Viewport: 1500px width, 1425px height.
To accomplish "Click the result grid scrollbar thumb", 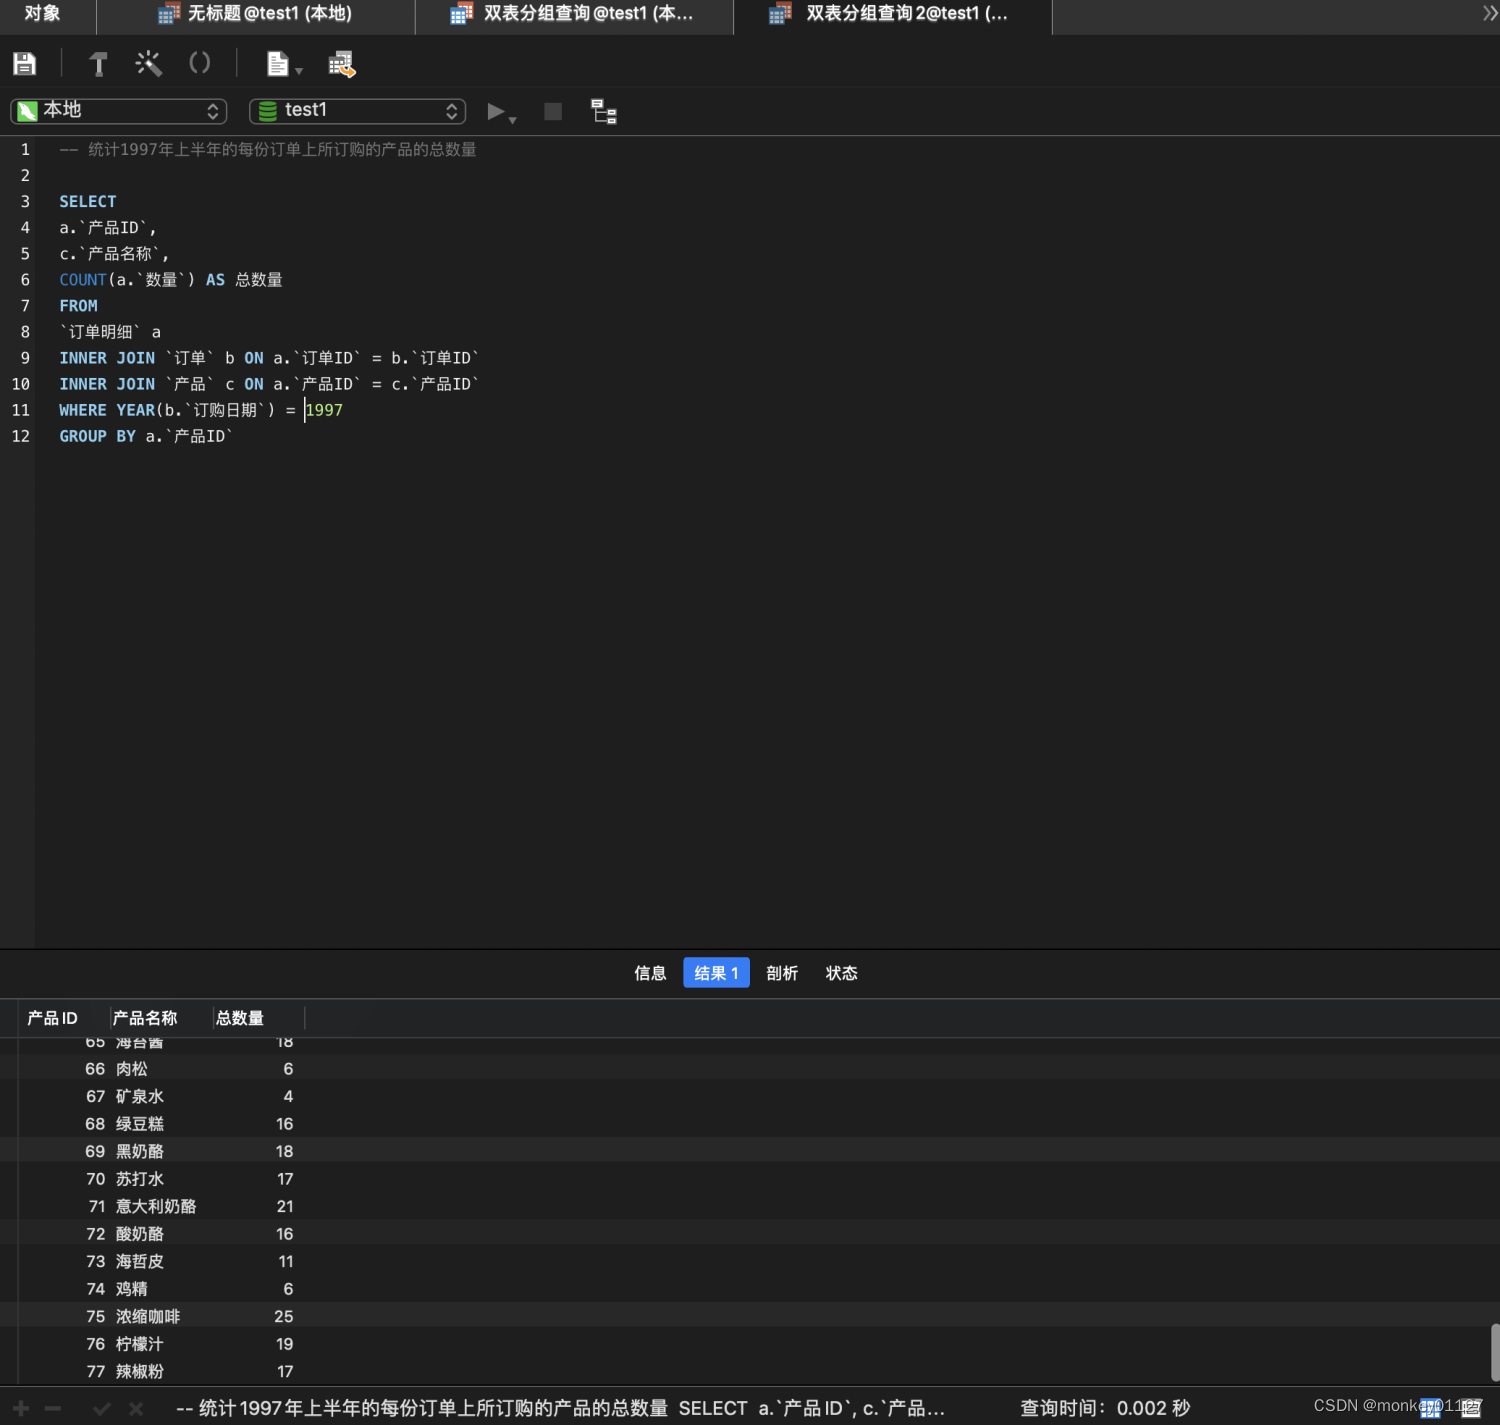I will pyautogui.click(x=1495, y=1351).
